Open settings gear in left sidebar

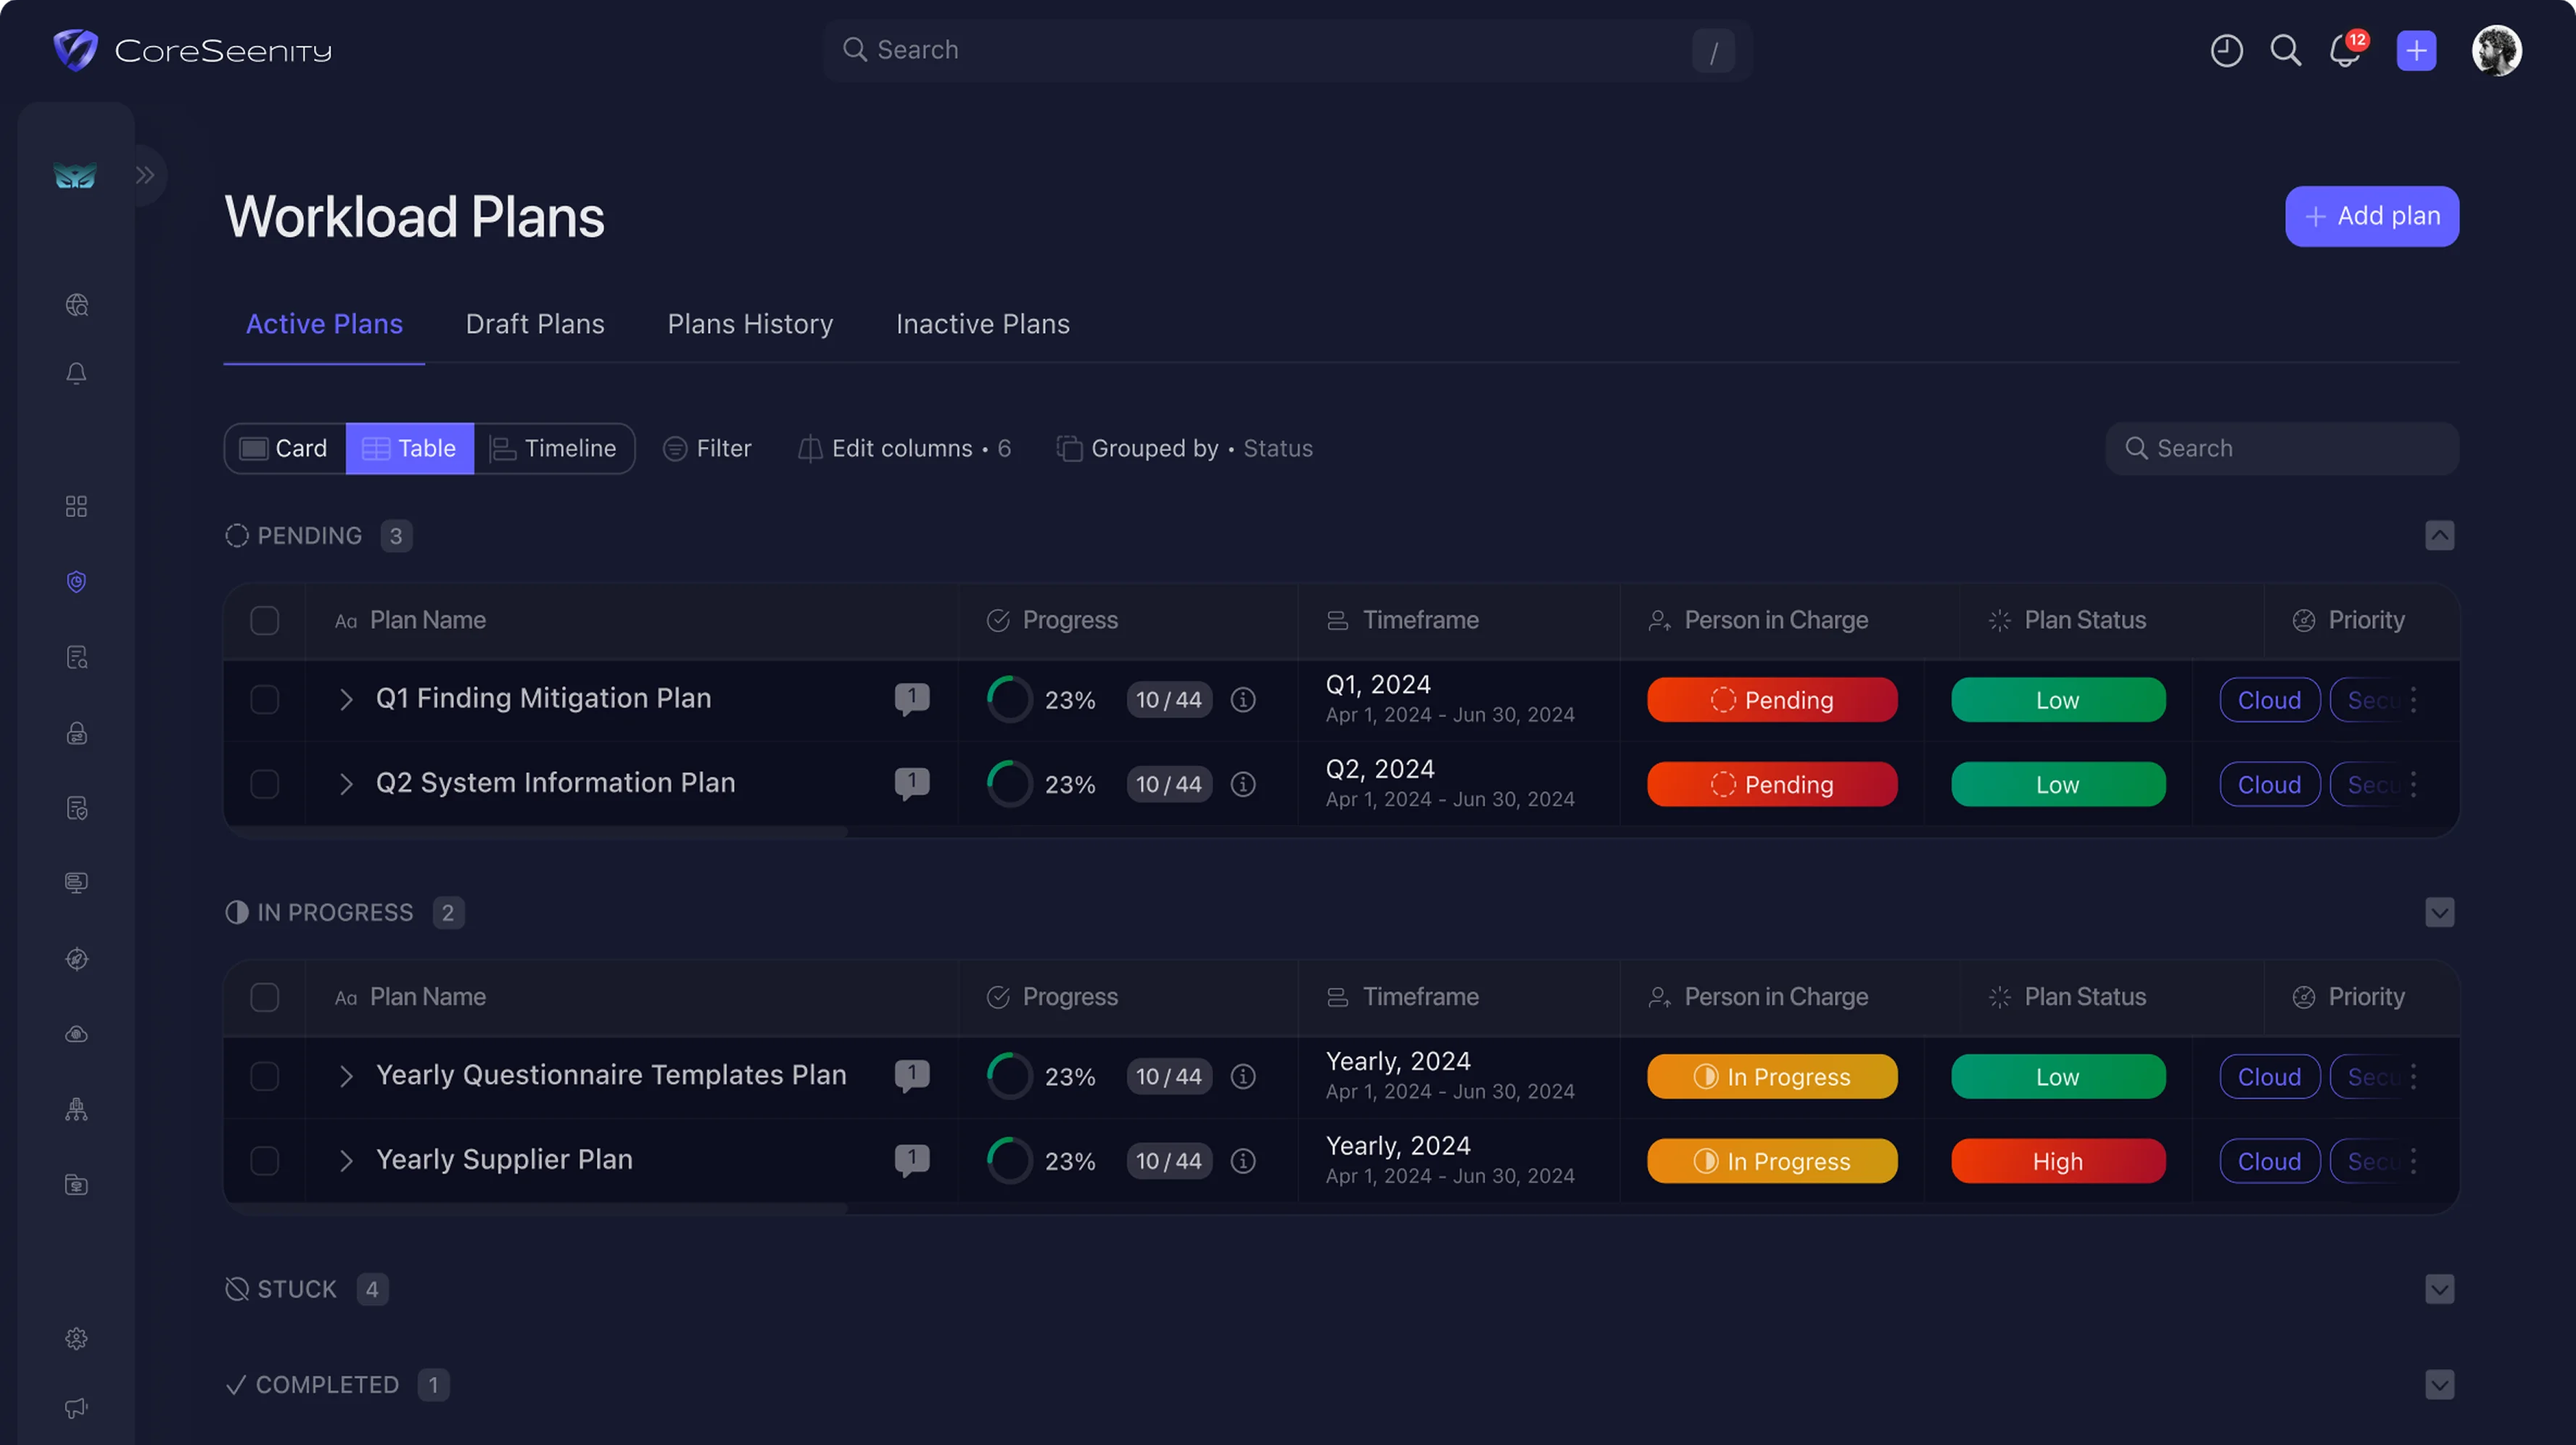76,1338
